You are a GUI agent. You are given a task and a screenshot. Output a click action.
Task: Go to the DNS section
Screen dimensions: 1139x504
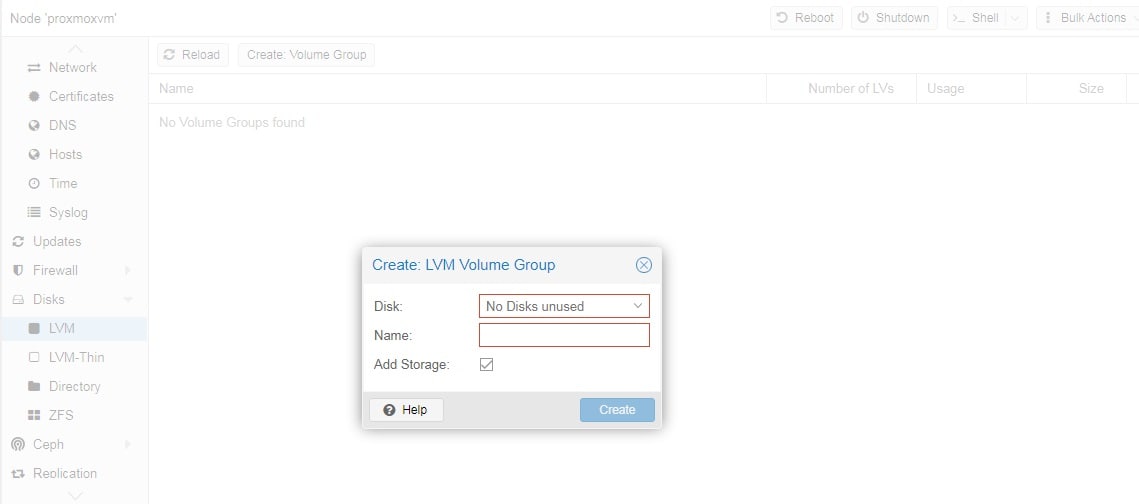62,126
